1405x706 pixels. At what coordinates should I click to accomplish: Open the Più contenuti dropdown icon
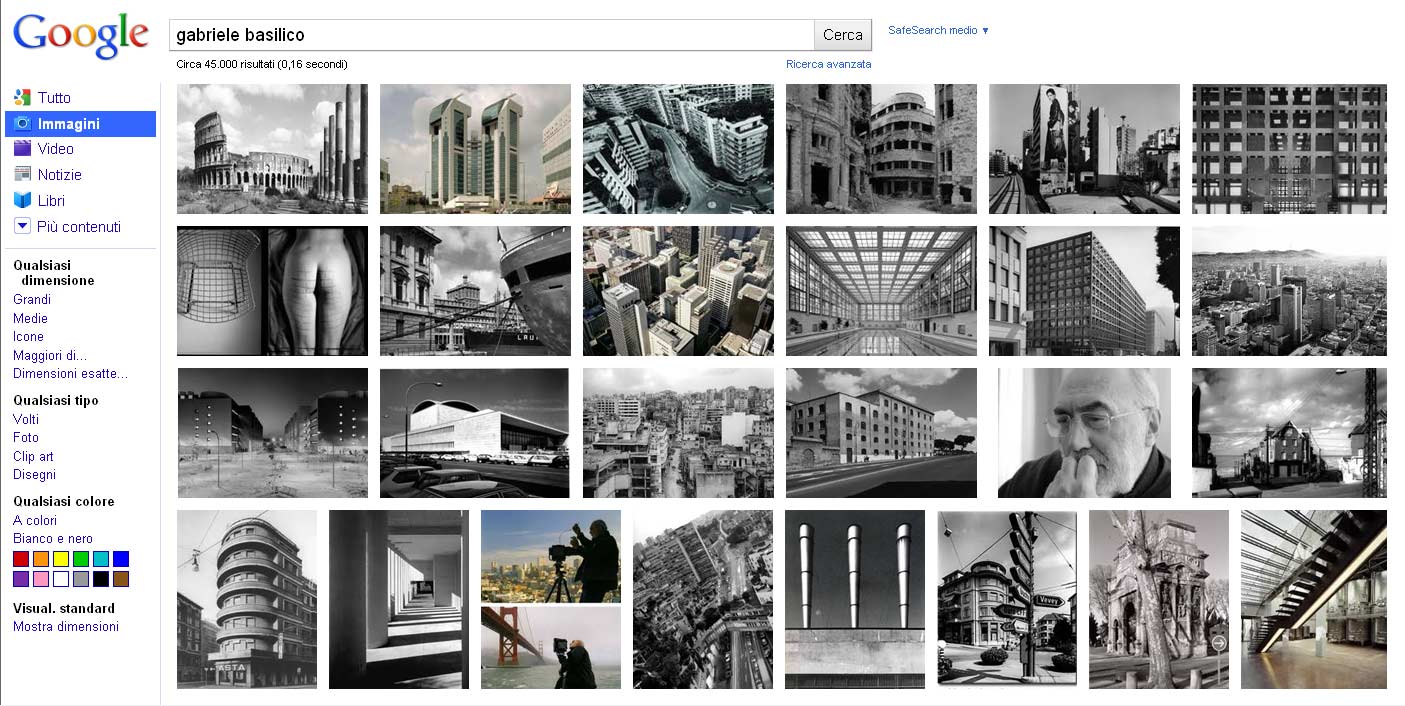point(21,225)
